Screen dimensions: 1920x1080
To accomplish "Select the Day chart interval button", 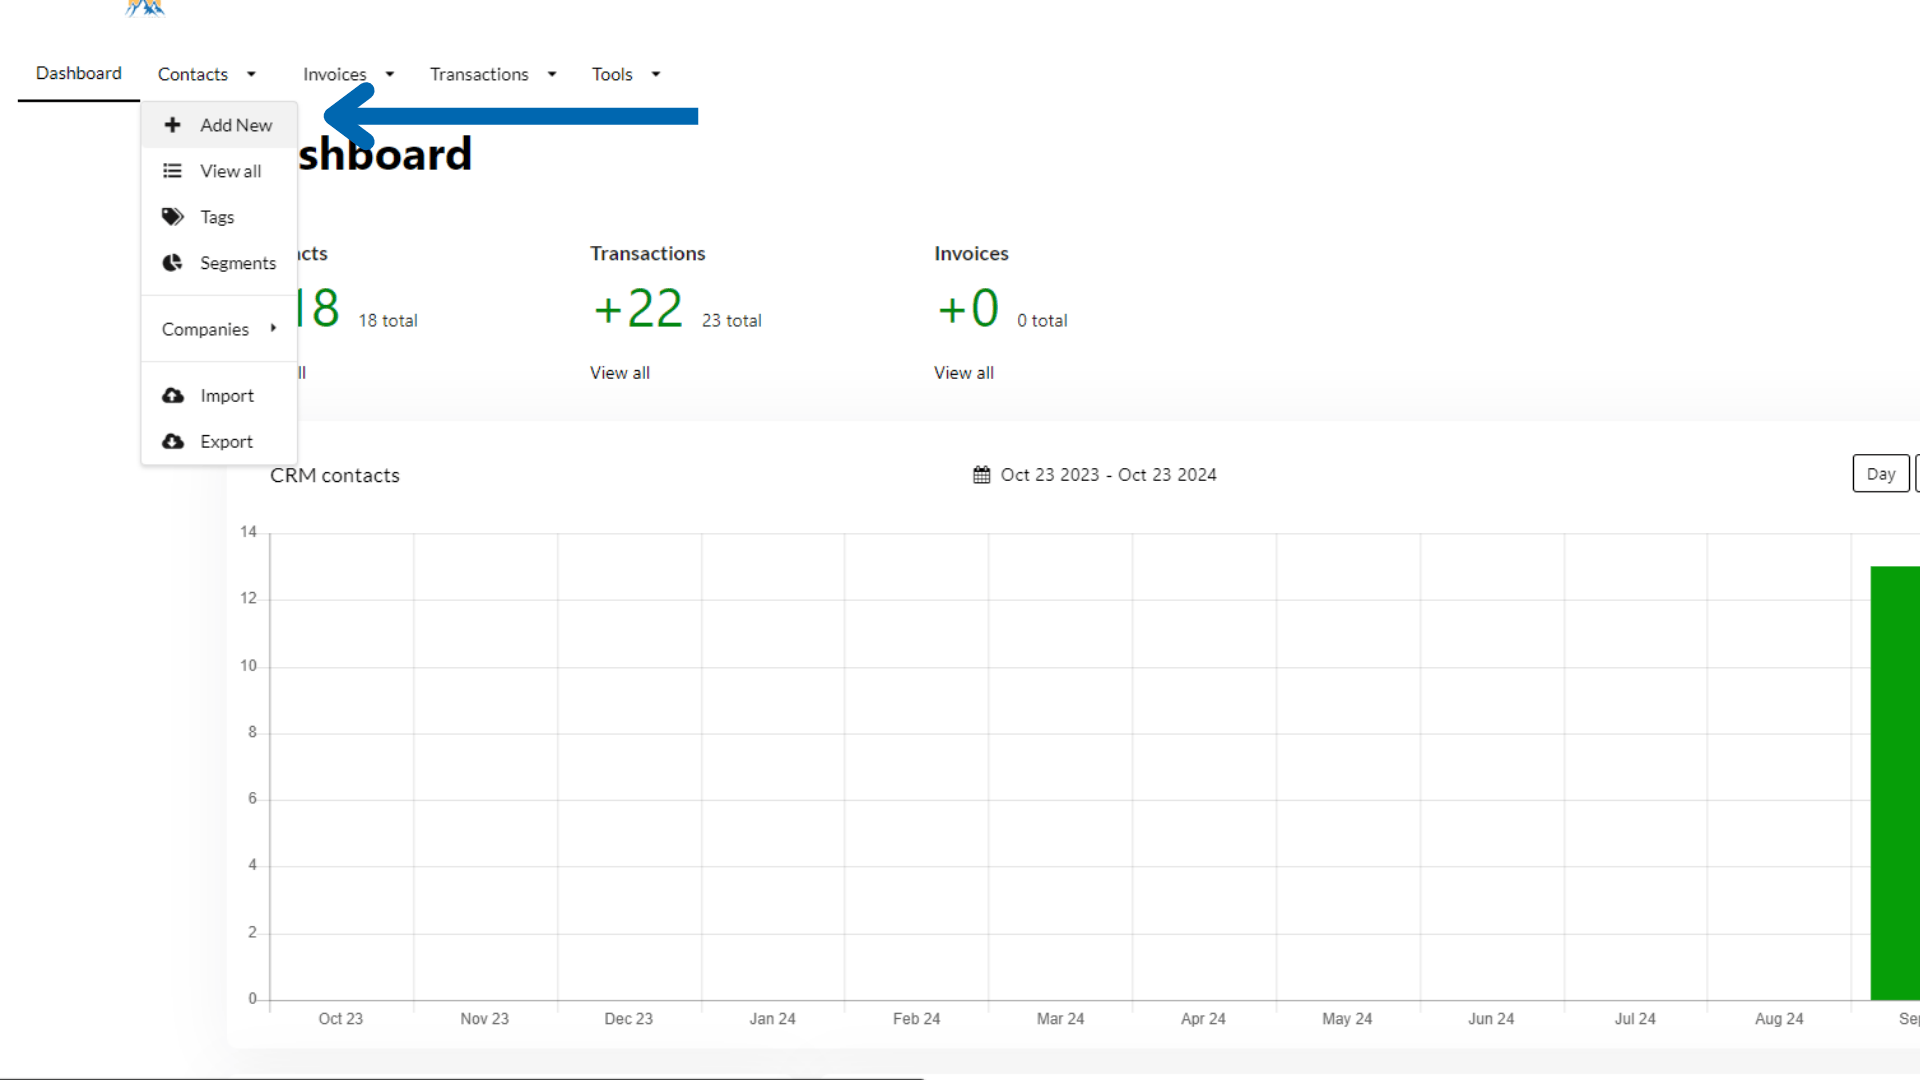I will (x=1880, y=474).
